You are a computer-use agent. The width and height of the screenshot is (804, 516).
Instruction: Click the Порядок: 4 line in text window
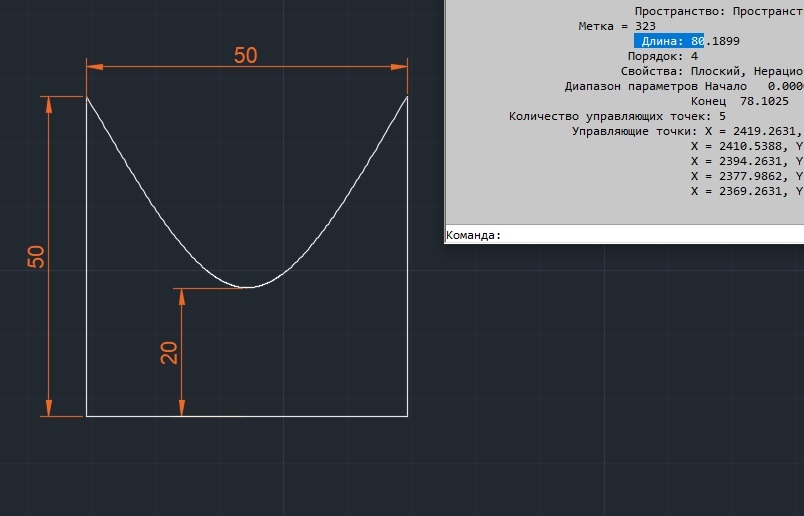click(x=662, y=56)
